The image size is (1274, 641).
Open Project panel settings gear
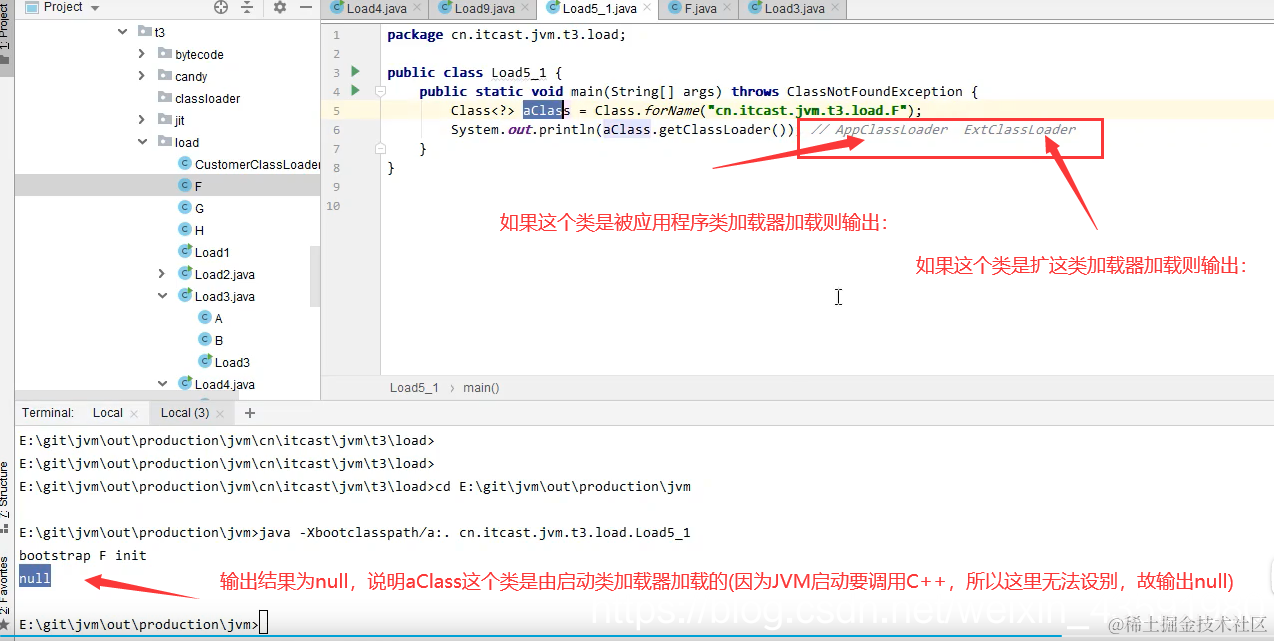tap(279, 7)
